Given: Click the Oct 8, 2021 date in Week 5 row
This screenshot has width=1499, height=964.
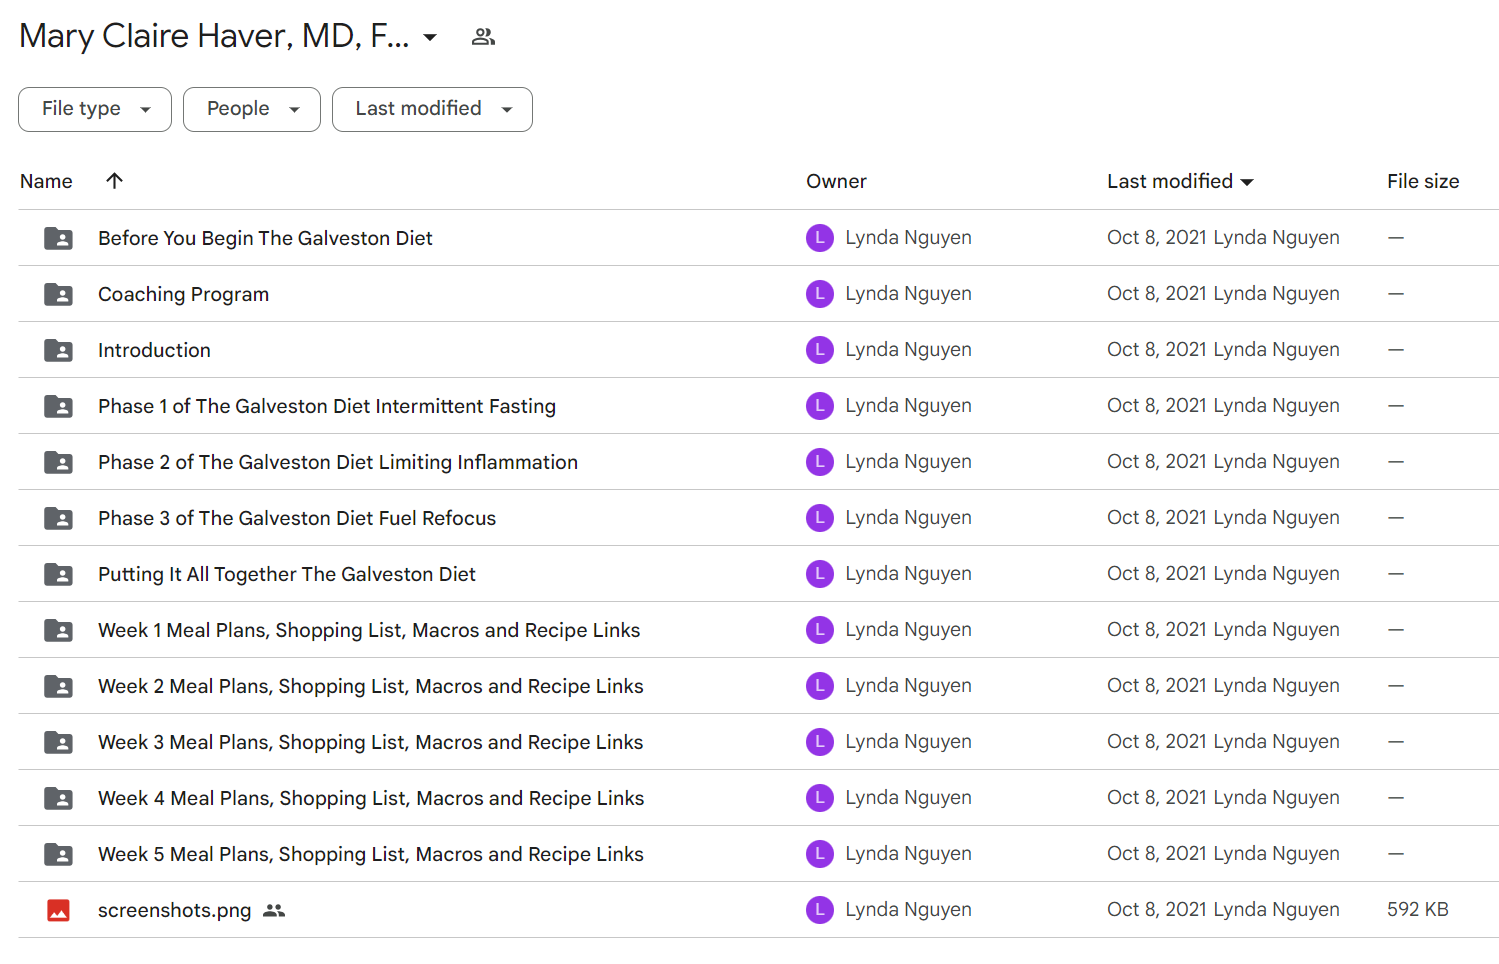Looking at the screenshot, I should pyautogui.click(x=1156, y=854).
